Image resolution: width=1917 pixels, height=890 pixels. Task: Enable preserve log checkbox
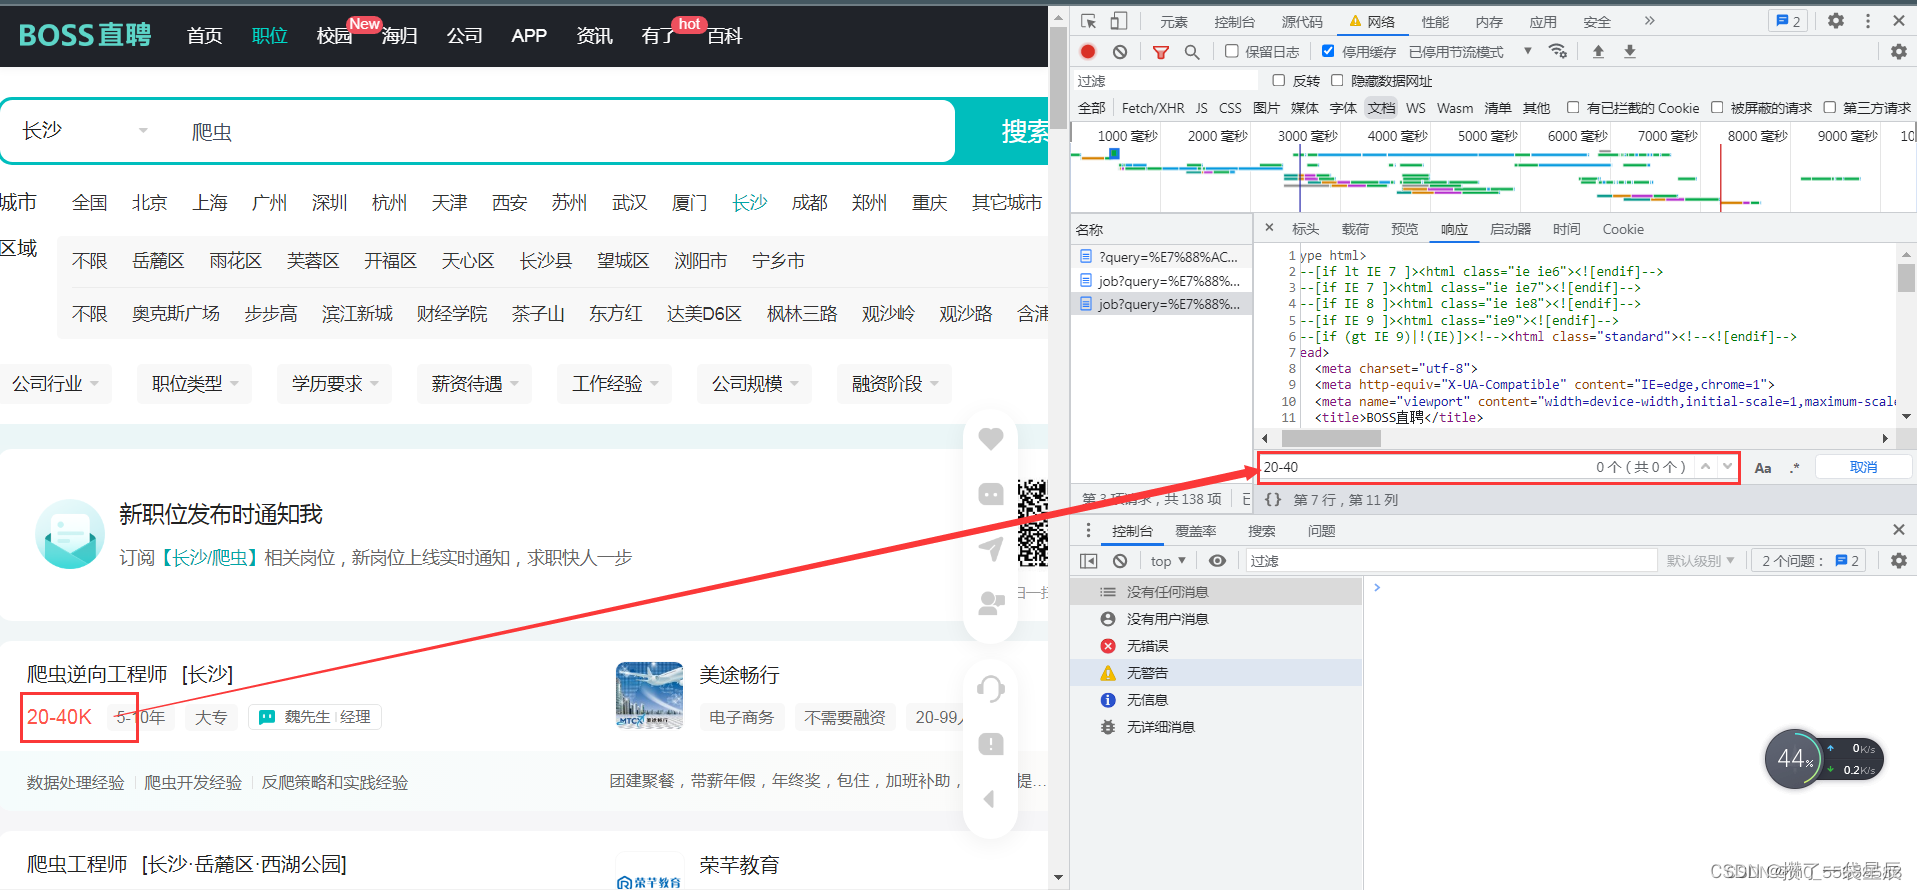coord(1232,51)
